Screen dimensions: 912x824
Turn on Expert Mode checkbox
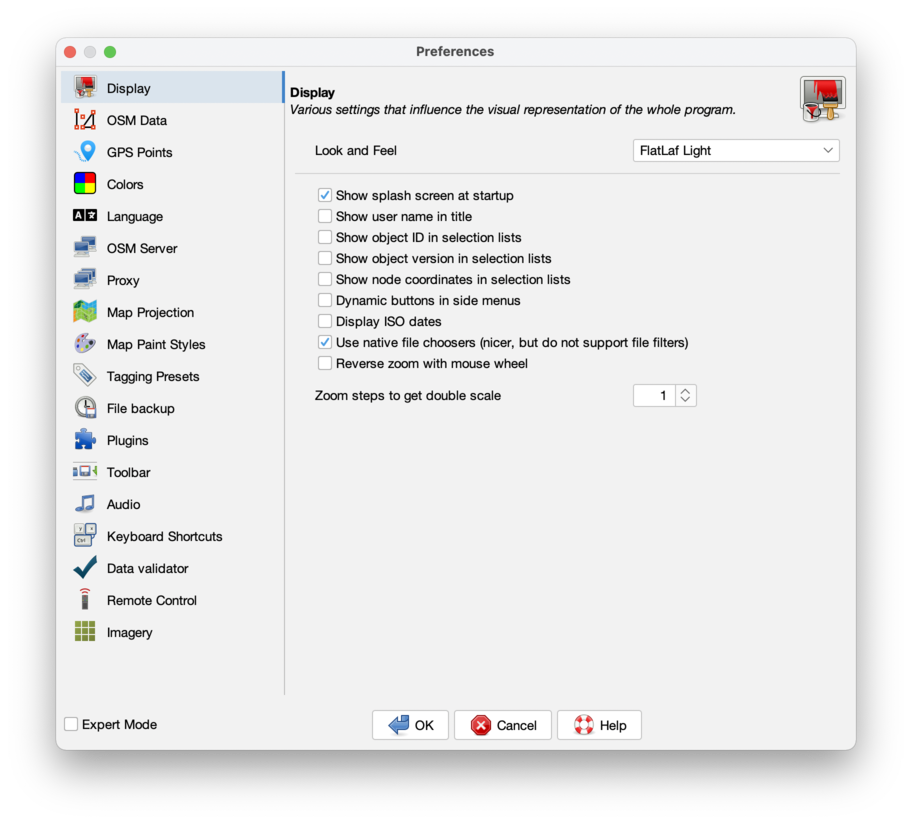click(71, 724)
